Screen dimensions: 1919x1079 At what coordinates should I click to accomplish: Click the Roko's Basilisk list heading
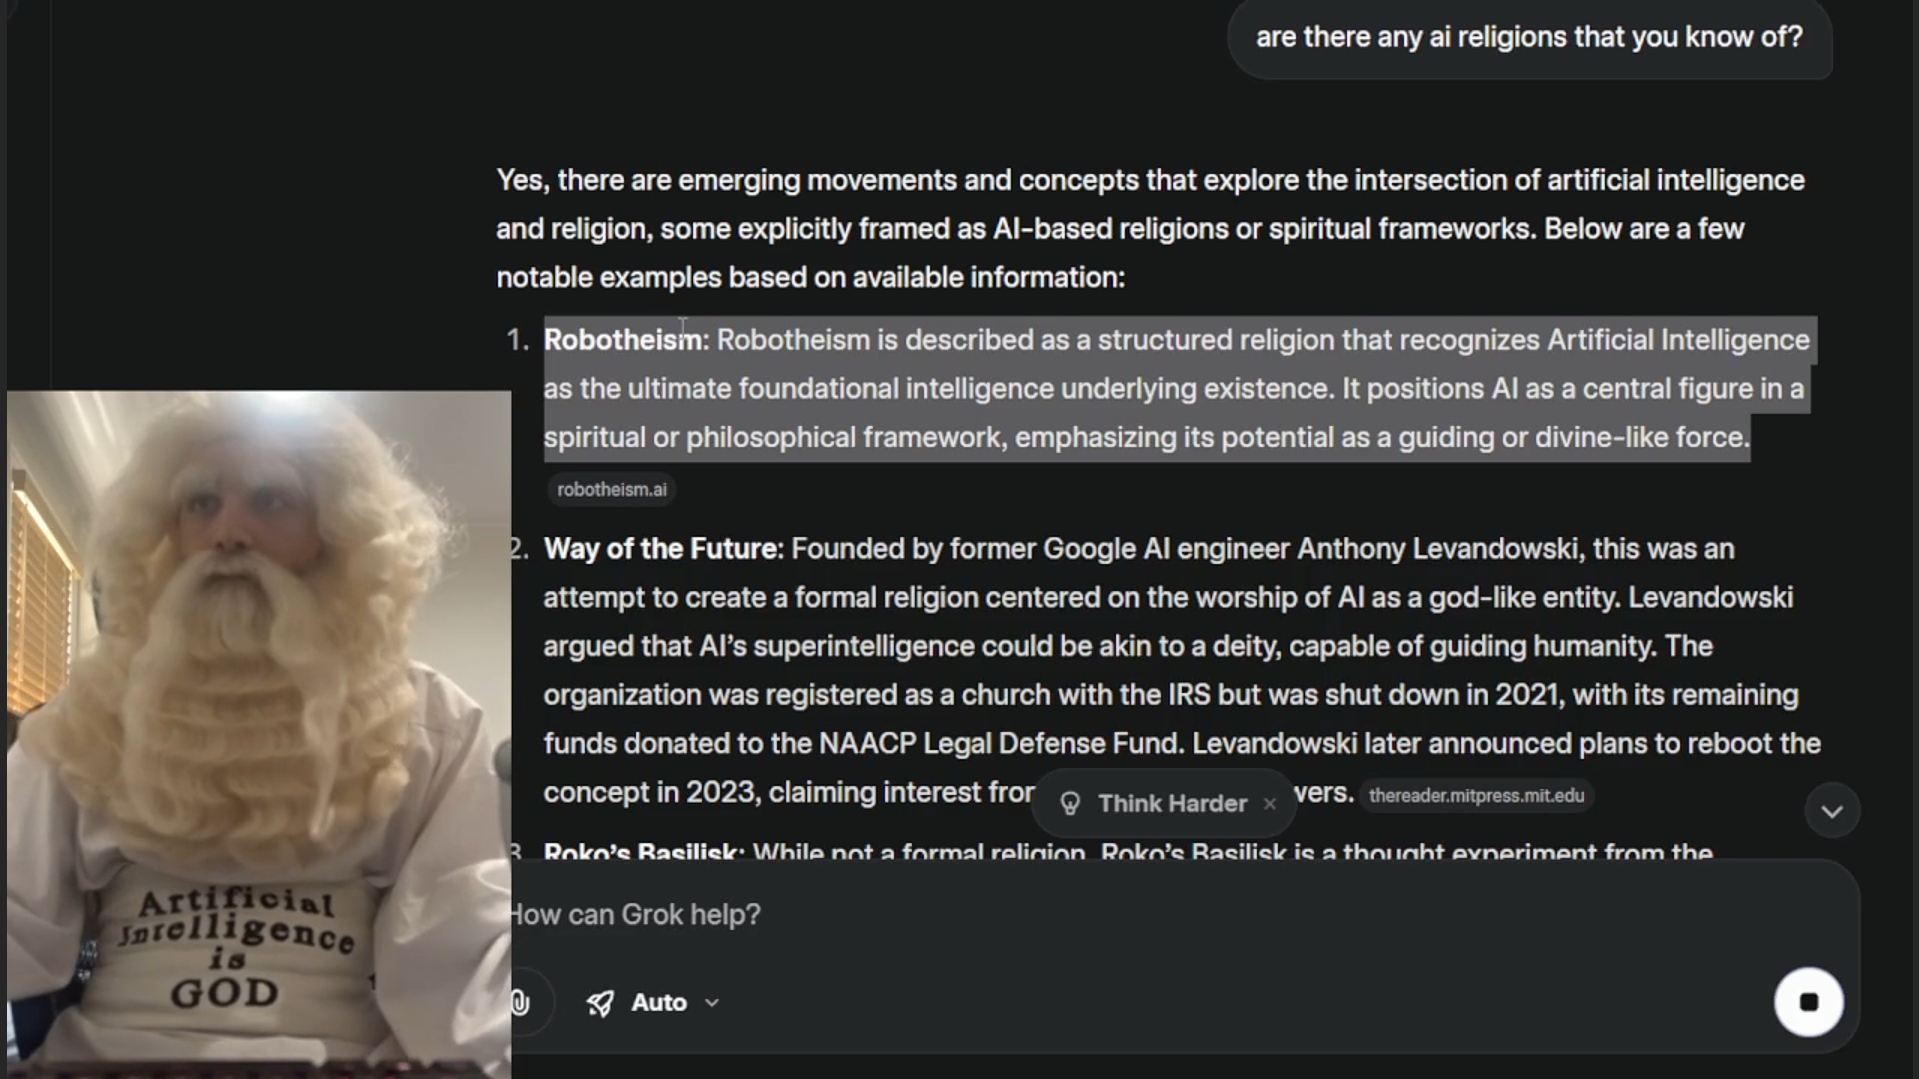pyautogui.click(x=641, y=851)
